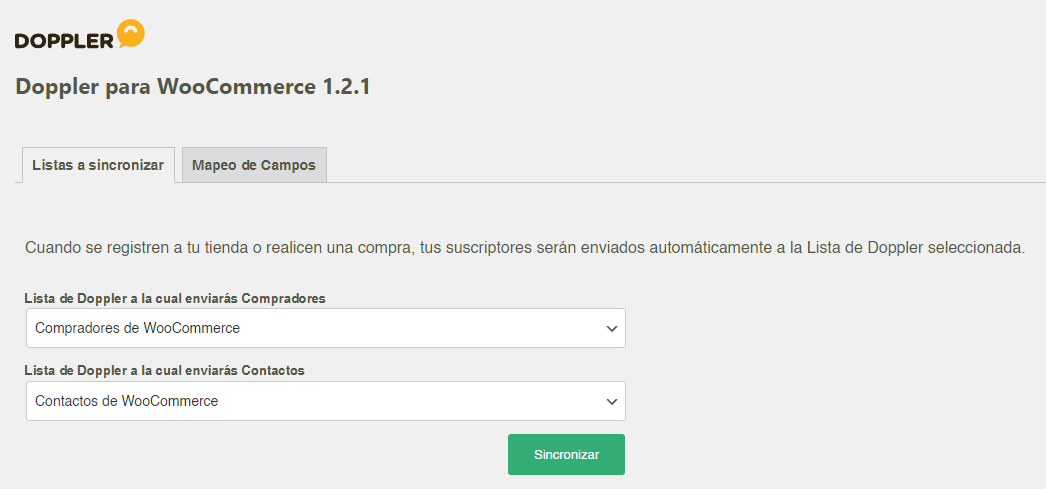Click the selected value Contactos de WooCommerce

[x=127, y=401]
